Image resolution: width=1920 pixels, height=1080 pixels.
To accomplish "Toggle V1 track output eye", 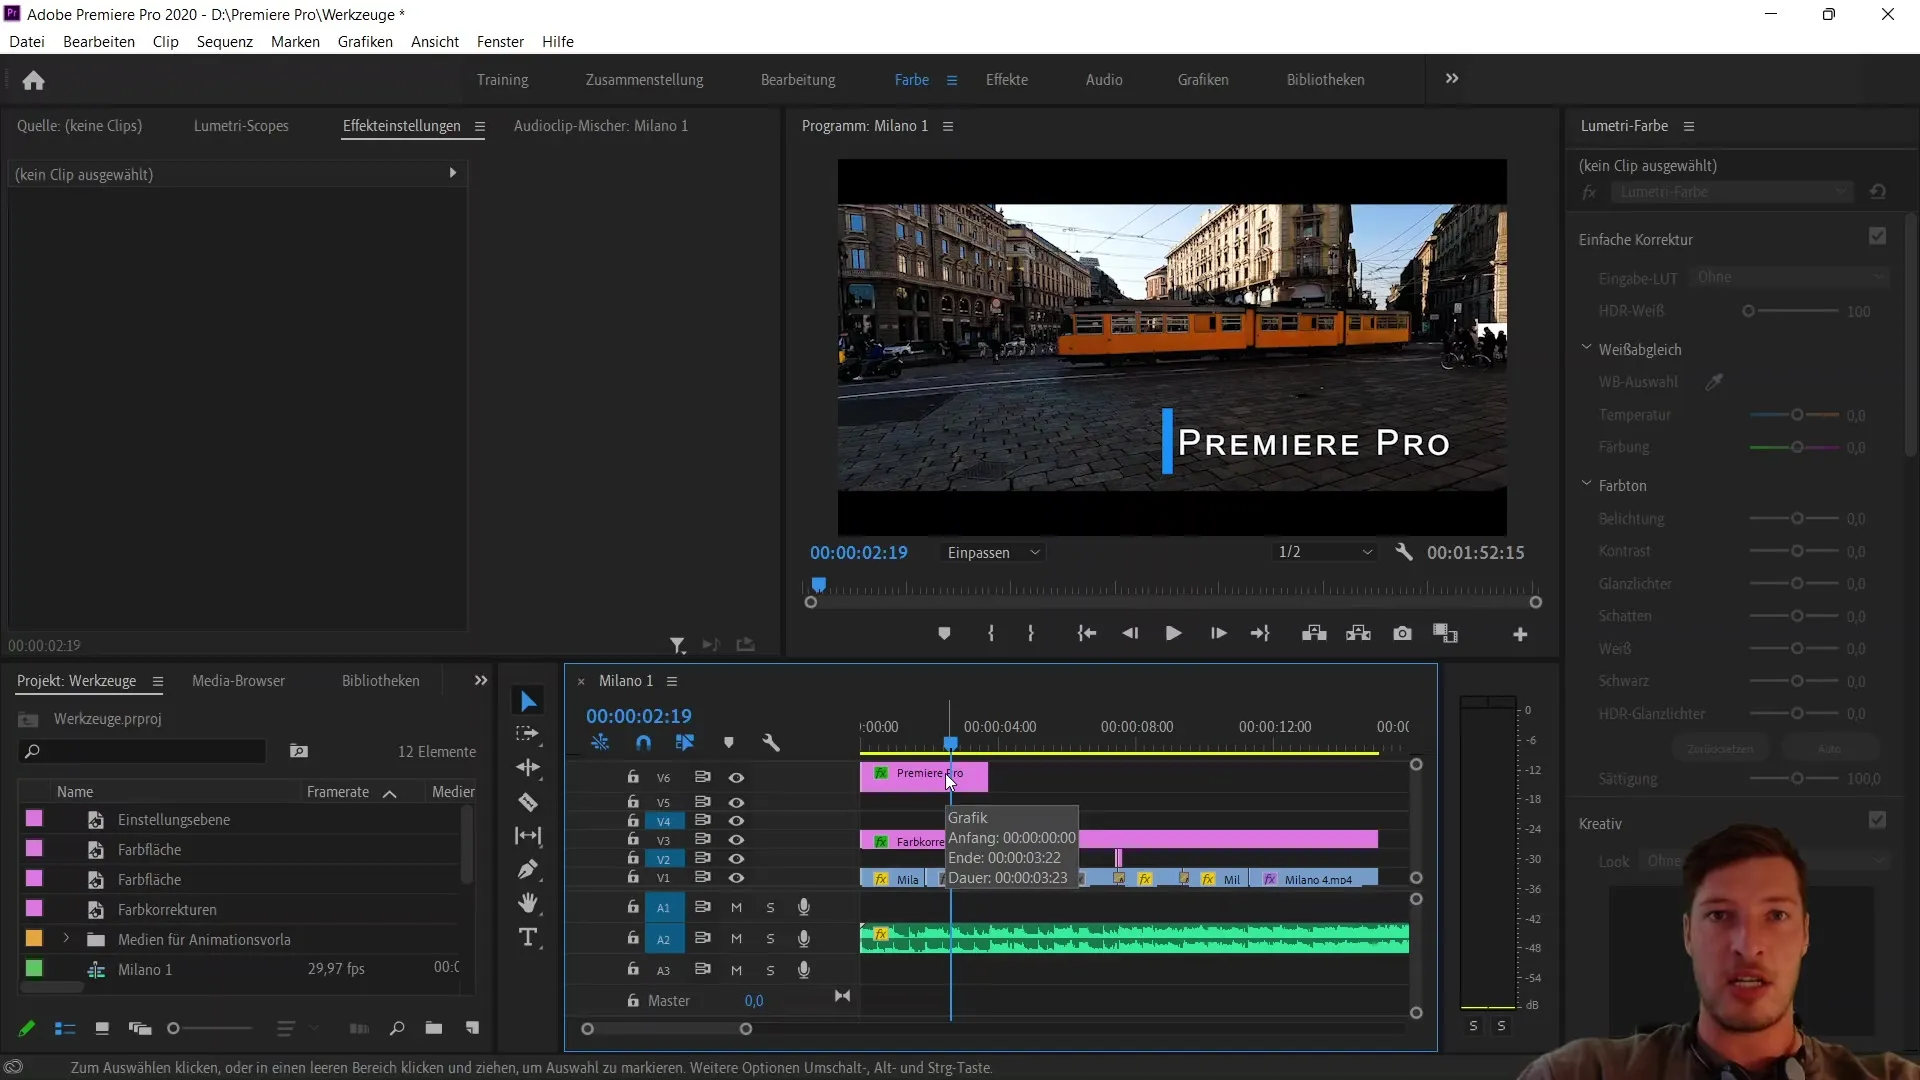I will 736,878.
